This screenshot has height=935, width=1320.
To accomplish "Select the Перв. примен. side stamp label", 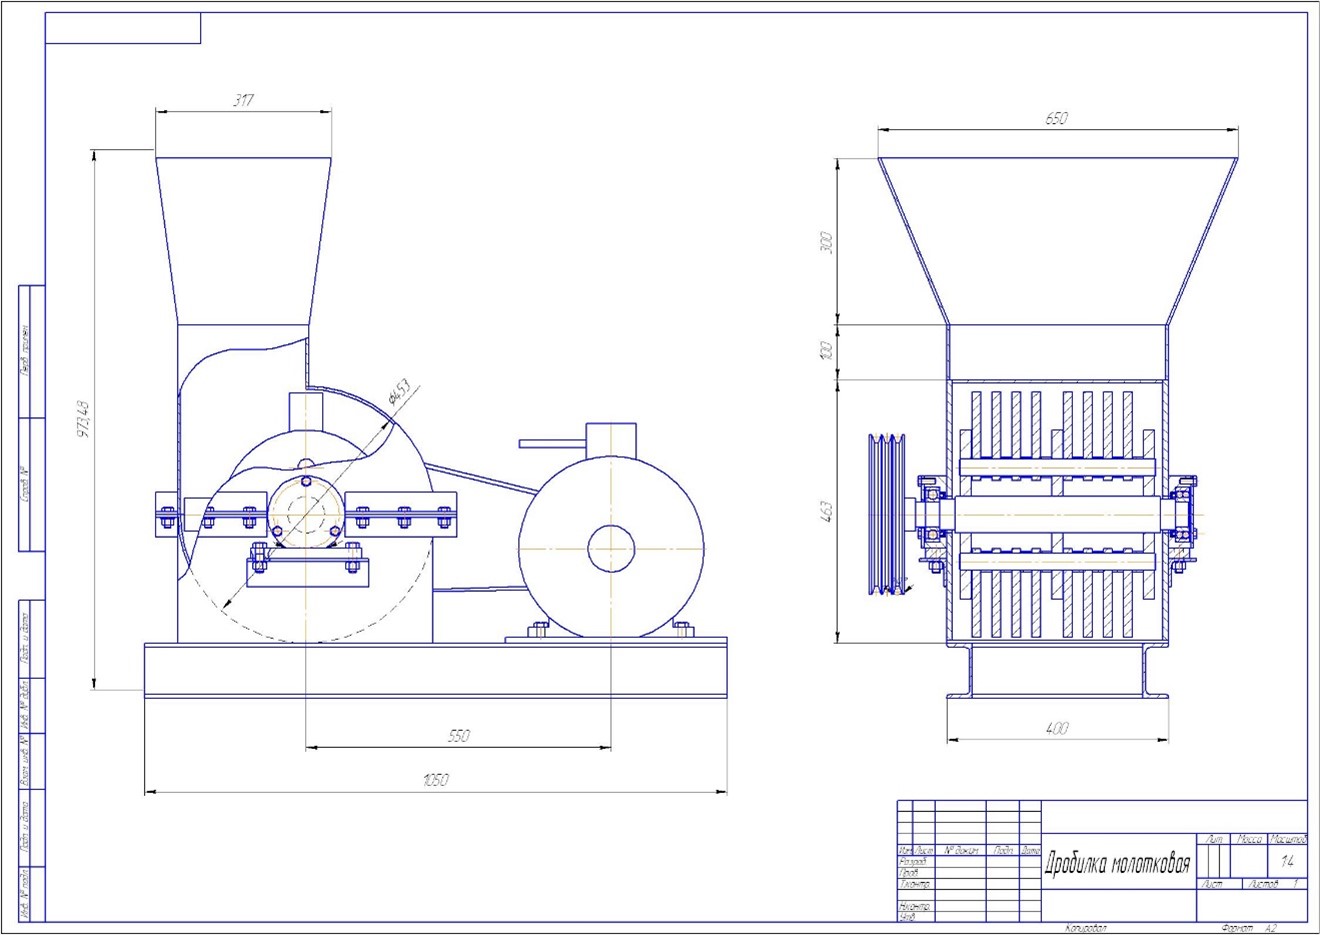I will pyautogui.click(x=26, y=351).
